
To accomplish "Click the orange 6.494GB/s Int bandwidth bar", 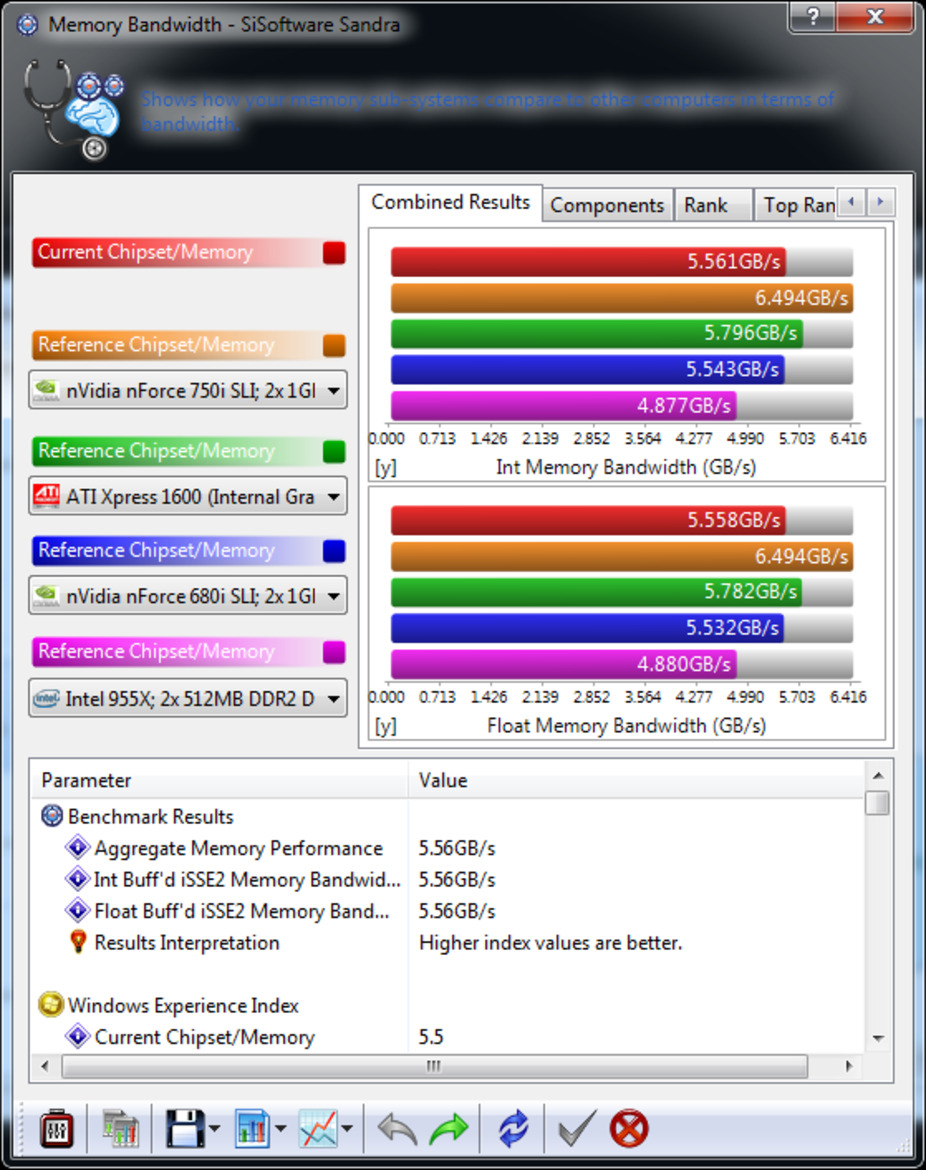I will (622, 298).
